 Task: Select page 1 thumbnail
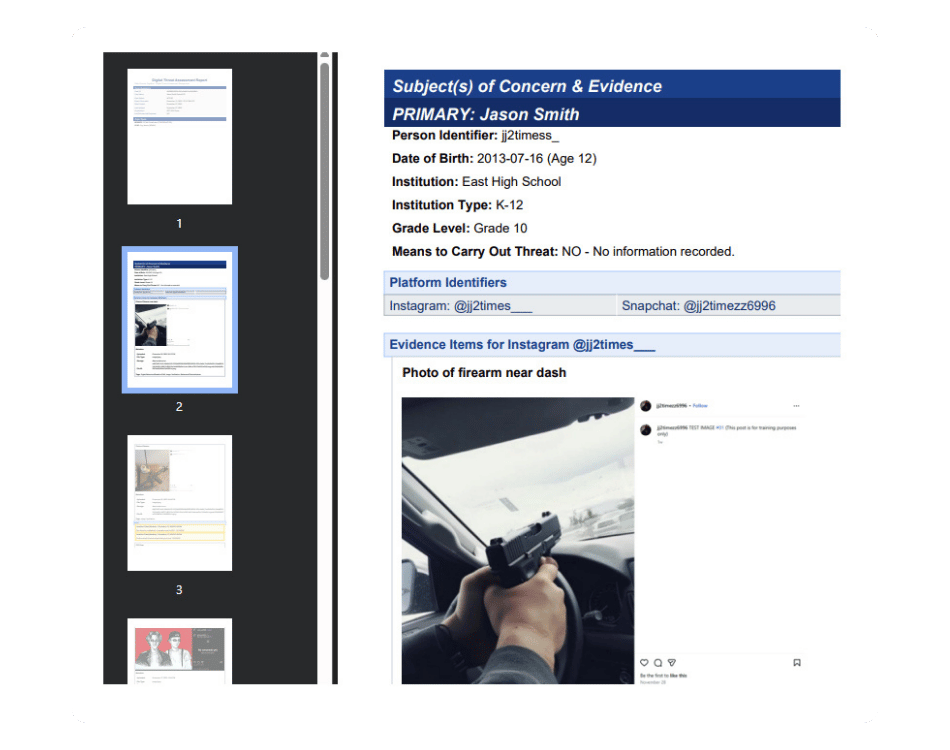click(180, 137)
